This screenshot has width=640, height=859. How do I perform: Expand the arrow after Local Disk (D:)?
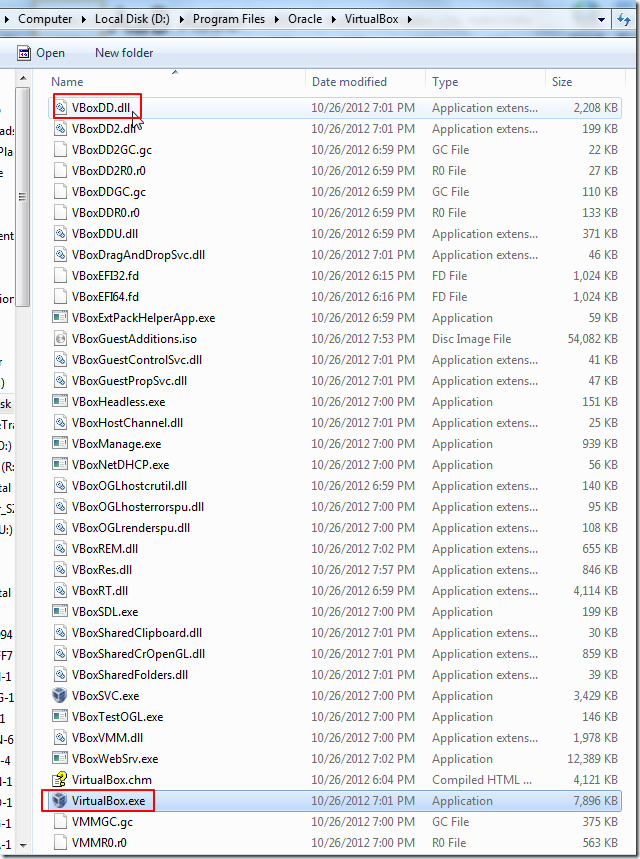coord(181,20)
